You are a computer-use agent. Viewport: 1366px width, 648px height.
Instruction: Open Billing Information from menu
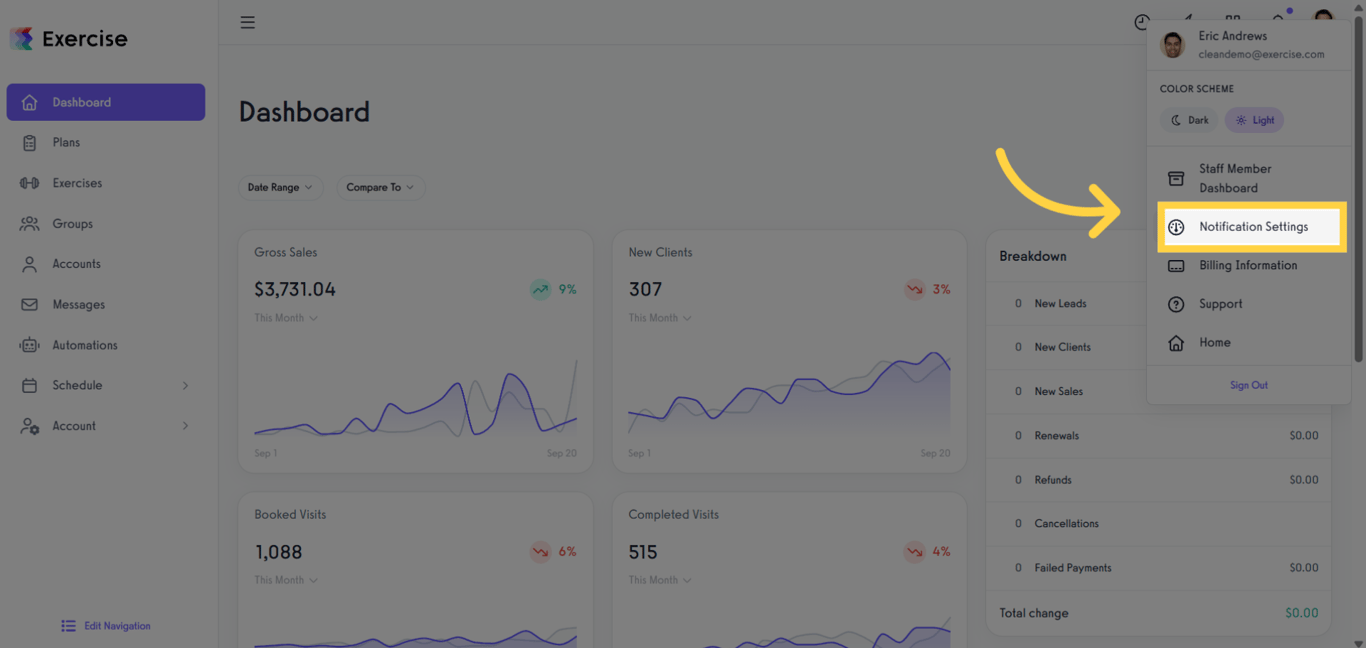click(x=1247, y=266)
